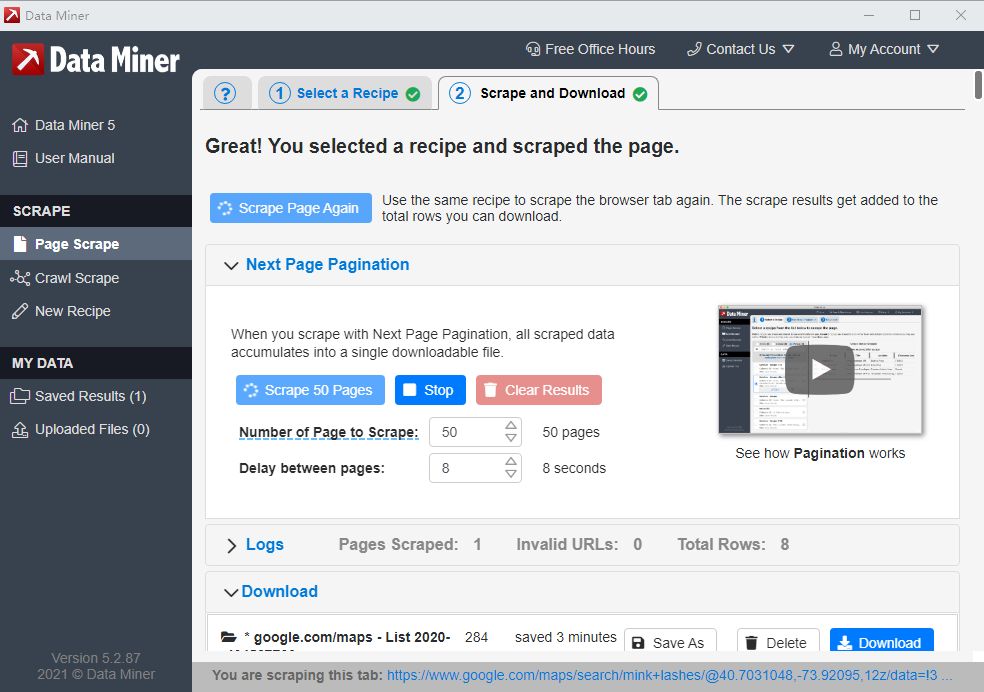Click the Contact Us phone icon
Image resolution: width=984 pixels, height=692 pixels.
pyautogui.click(x=694, y=49)
